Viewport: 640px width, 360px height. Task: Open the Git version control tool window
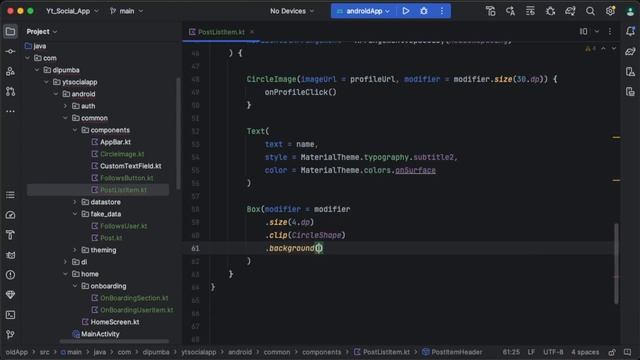point(10,335)
